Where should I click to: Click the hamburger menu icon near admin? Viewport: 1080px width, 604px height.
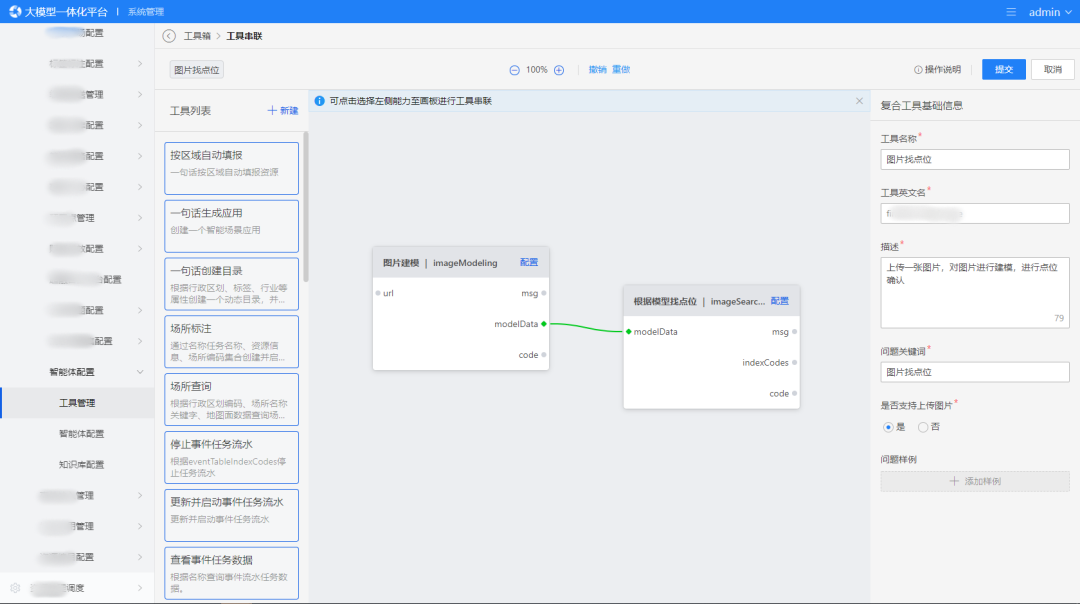click(1011, 12)
